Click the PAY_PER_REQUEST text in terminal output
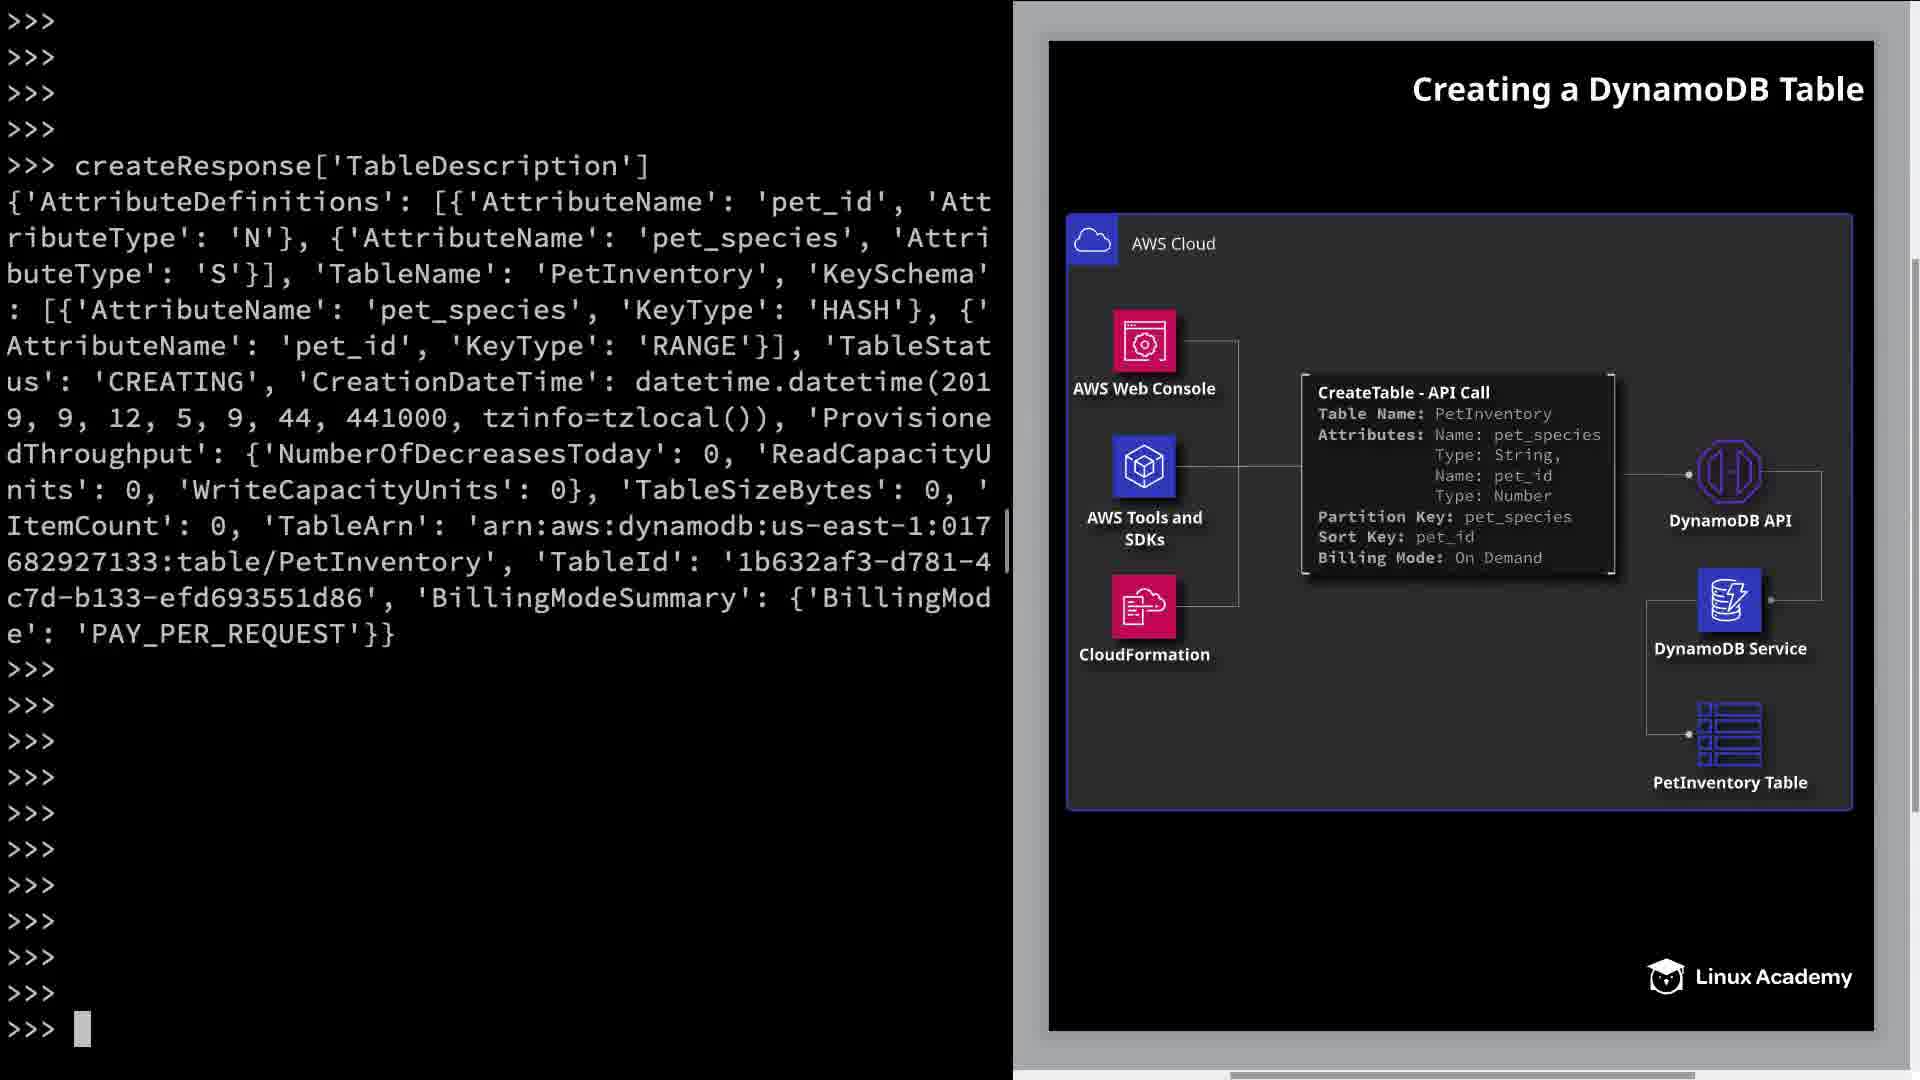This screenshot has width=1920, height=1080. click(217, 634)
